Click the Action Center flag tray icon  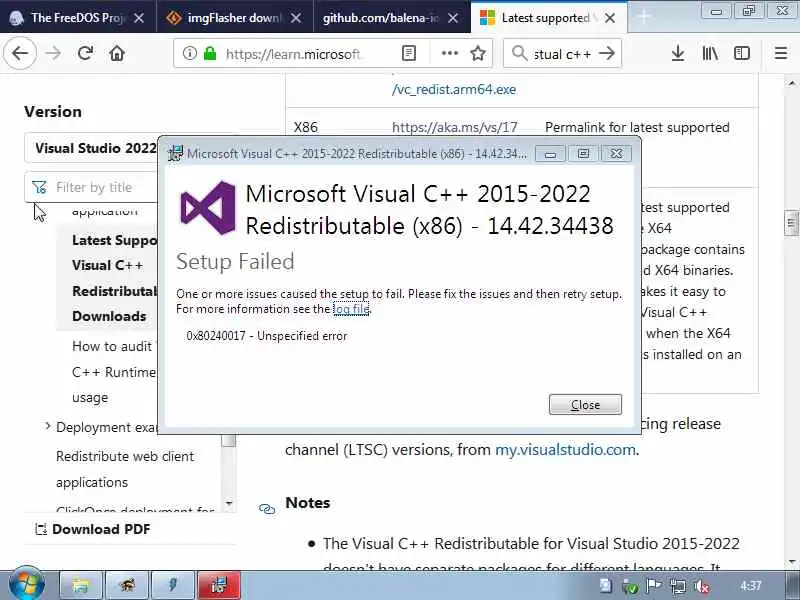[654, 586]
